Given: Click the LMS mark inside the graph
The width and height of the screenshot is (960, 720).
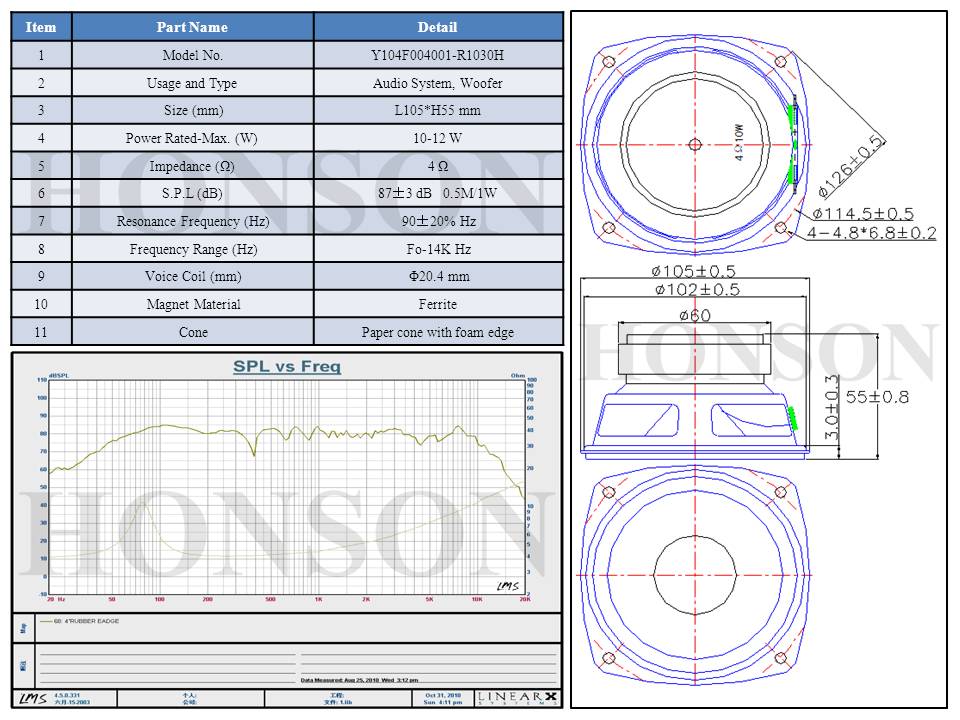Looking at the screenshot, I should click(x=507, y=585).
